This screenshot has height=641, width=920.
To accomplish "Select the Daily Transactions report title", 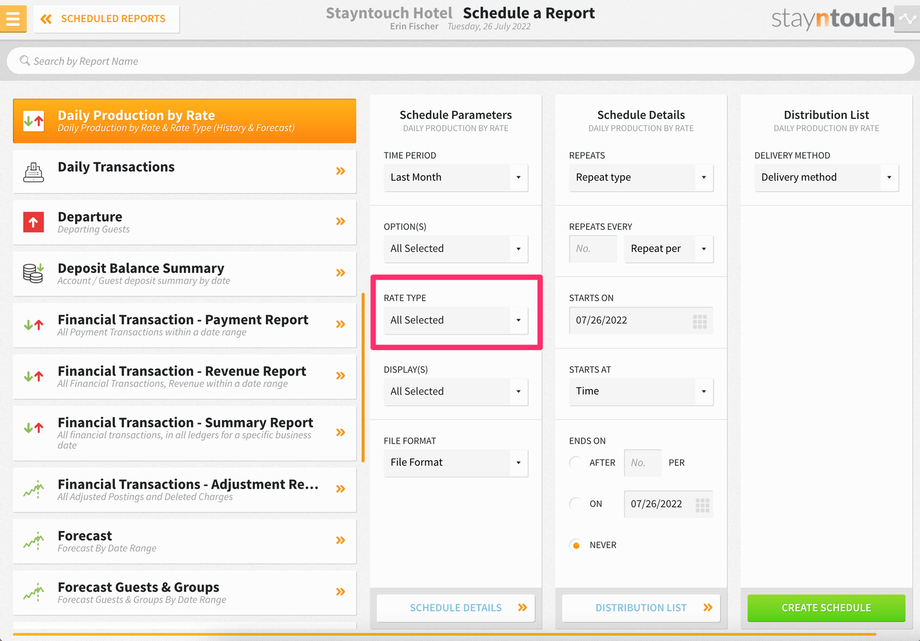I will tap(116, 167).
